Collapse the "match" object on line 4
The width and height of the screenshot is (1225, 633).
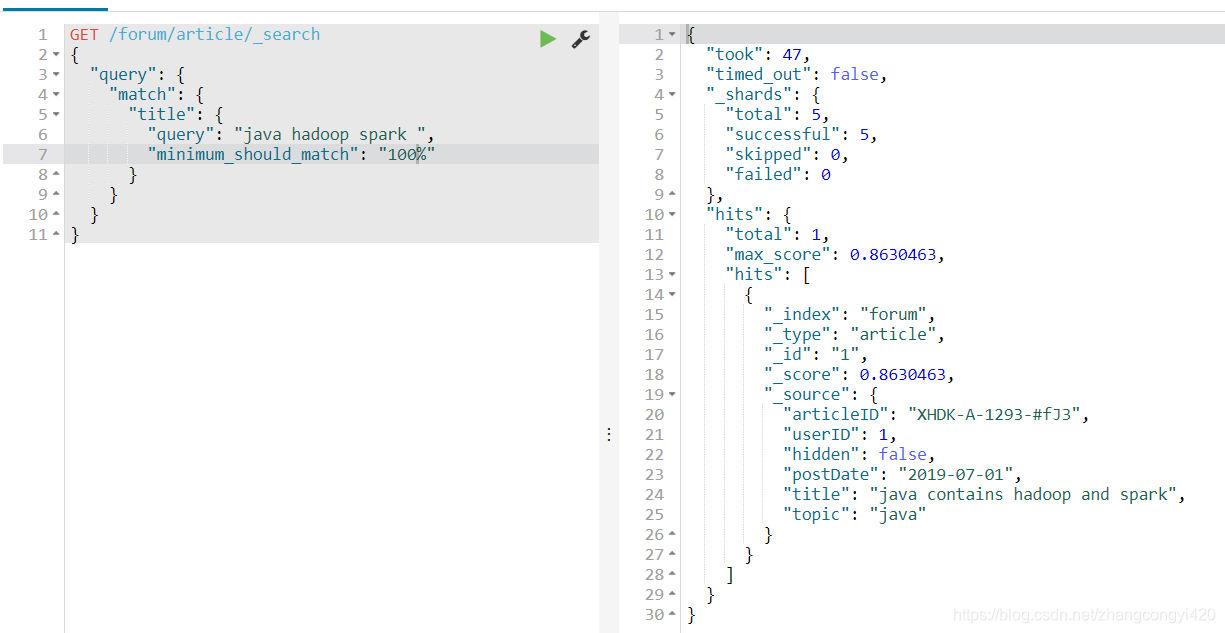click(55, 94)
